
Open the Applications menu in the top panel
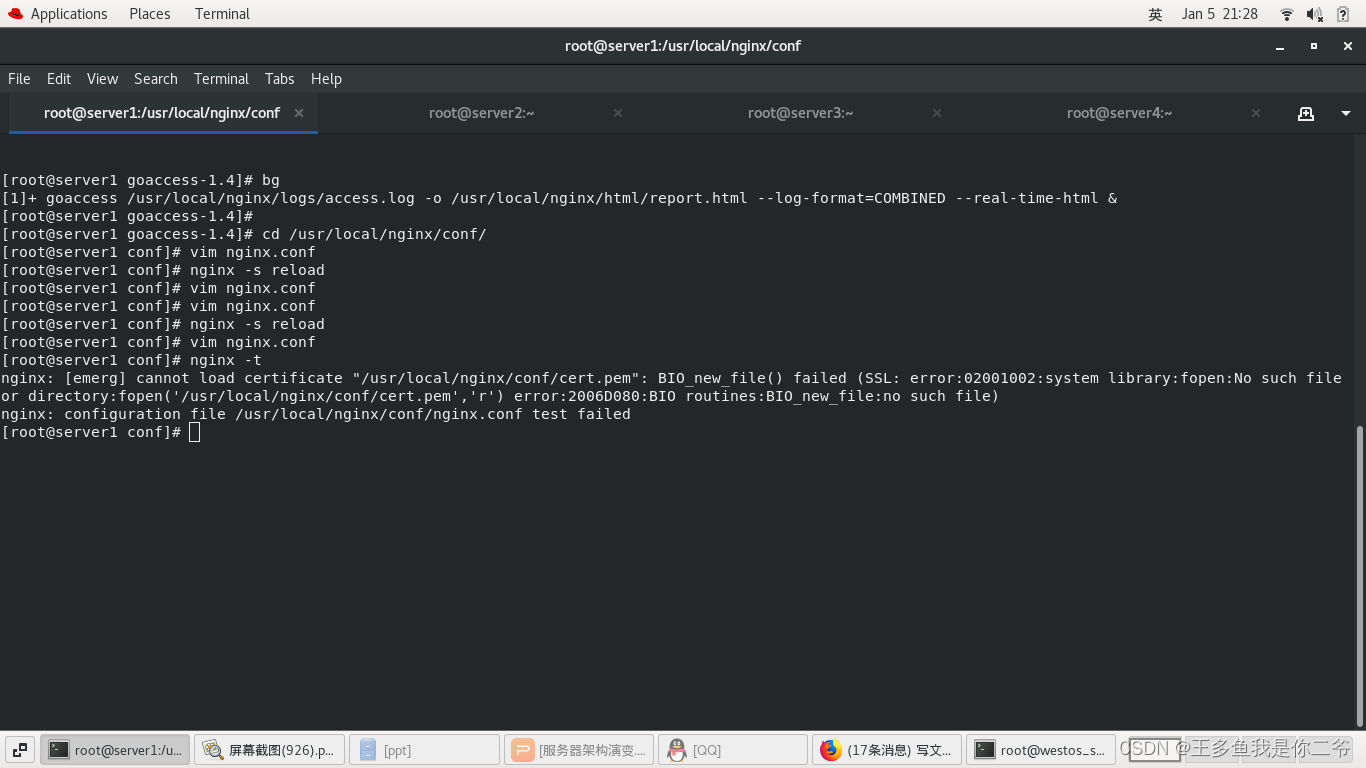click(69, 14)
